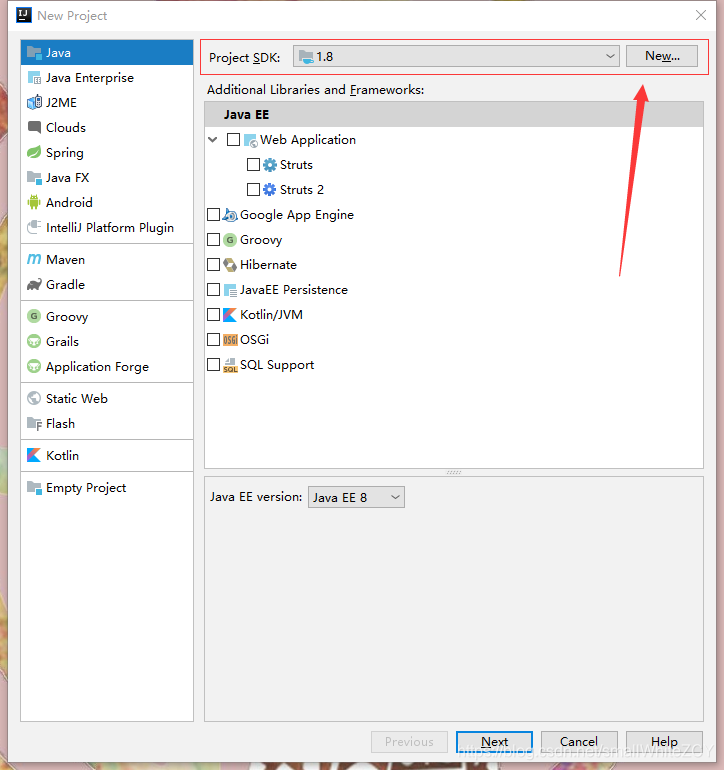Click the Static Web globe icon
The image size is (724, 770).
[x=34, y=398]
